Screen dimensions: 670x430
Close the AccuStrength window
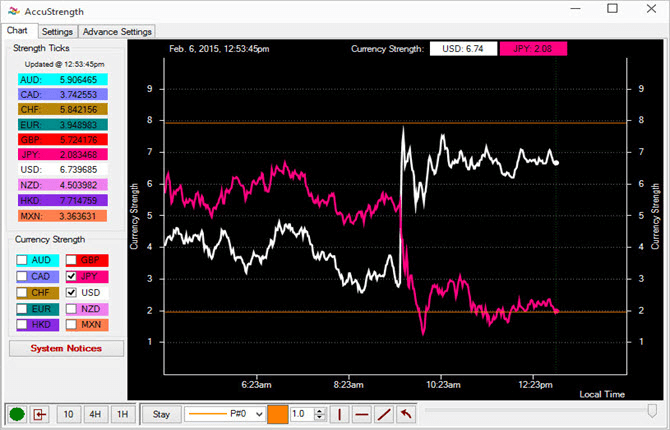(651, 9)
